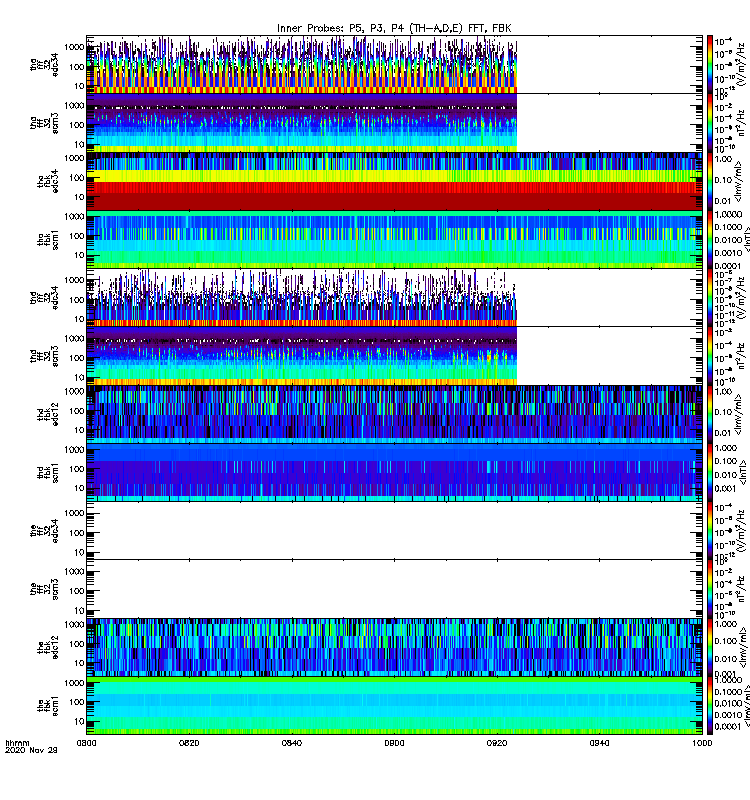Click color bar beside tha fff scm3 panel

click(x=710, y=123)
